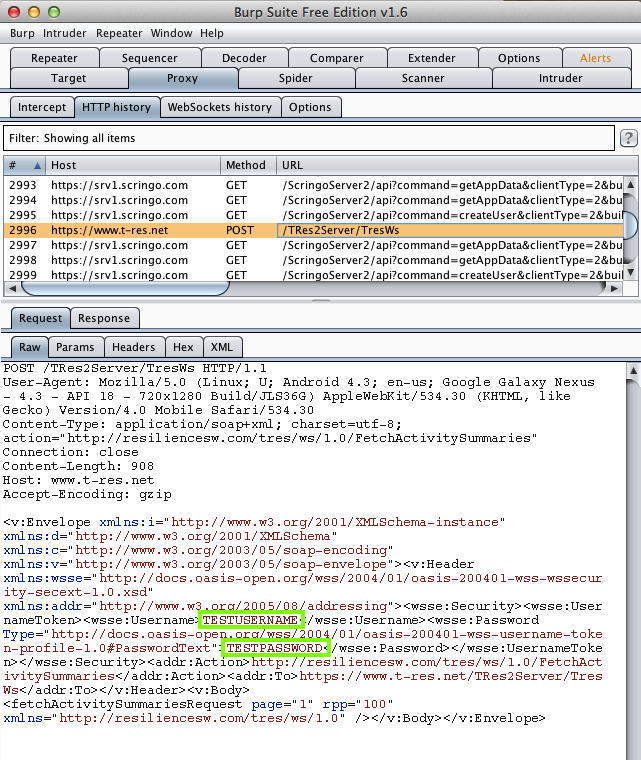This screenshot has height=760, width=641.
Task: Select the HTTP history sub-tab
Action: [x=117, y=107]
